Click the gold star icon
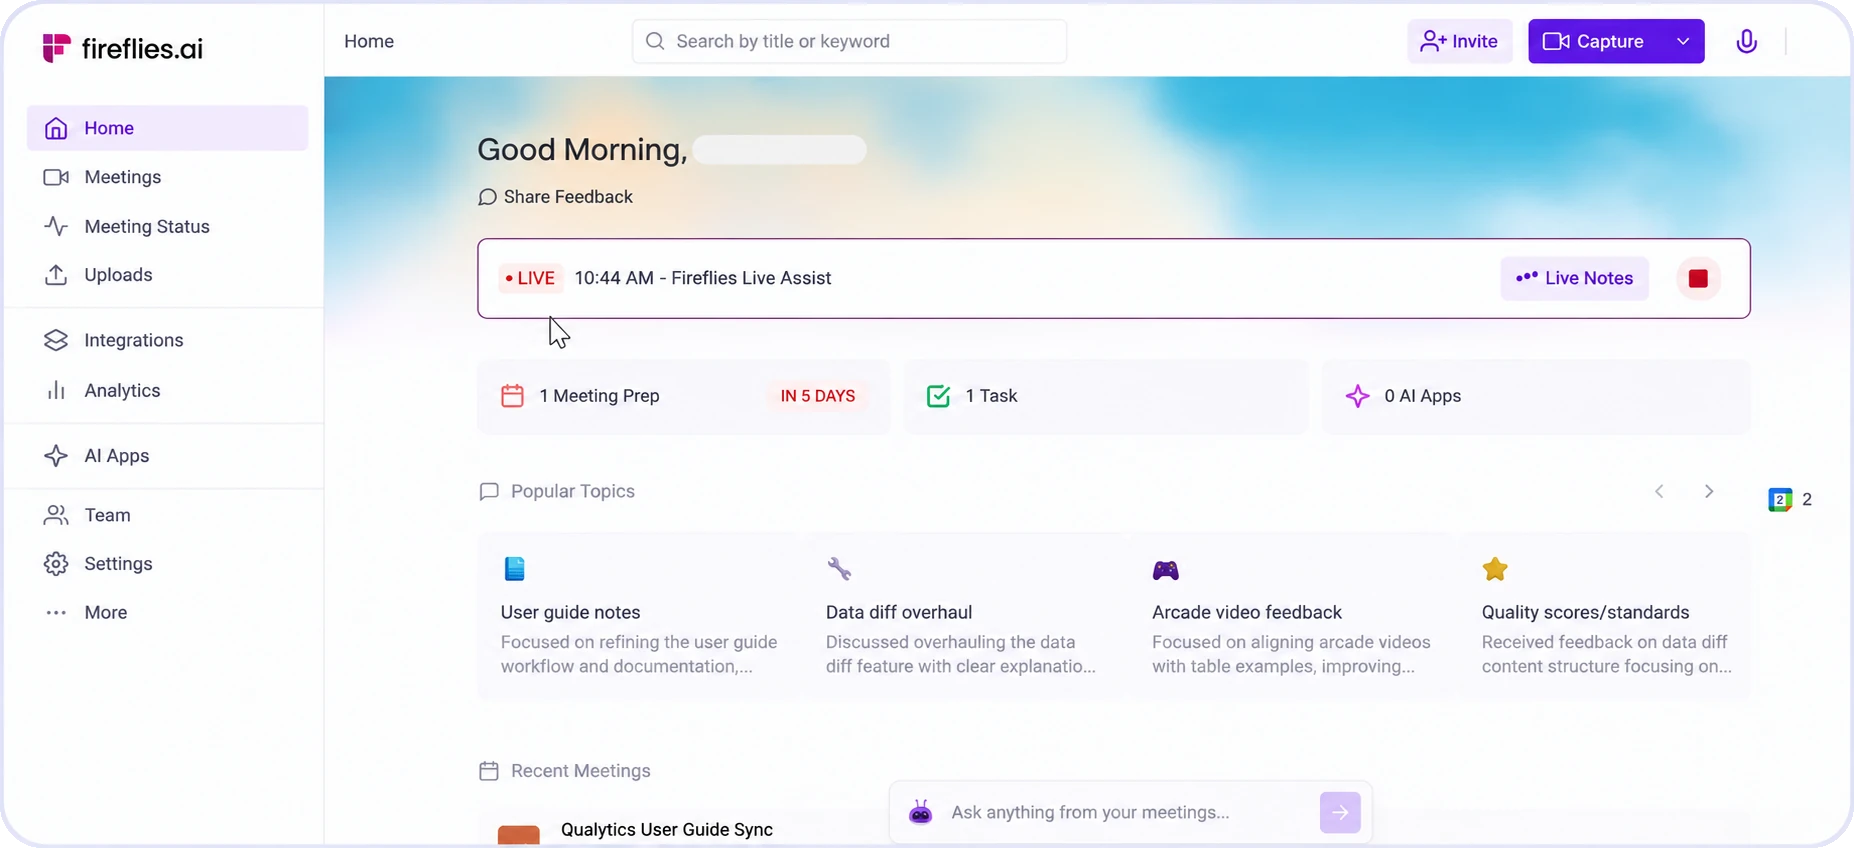Image resolution: width=1854 pixels, height=848 pixels. pyautogui.click(x=1495, y=569)
